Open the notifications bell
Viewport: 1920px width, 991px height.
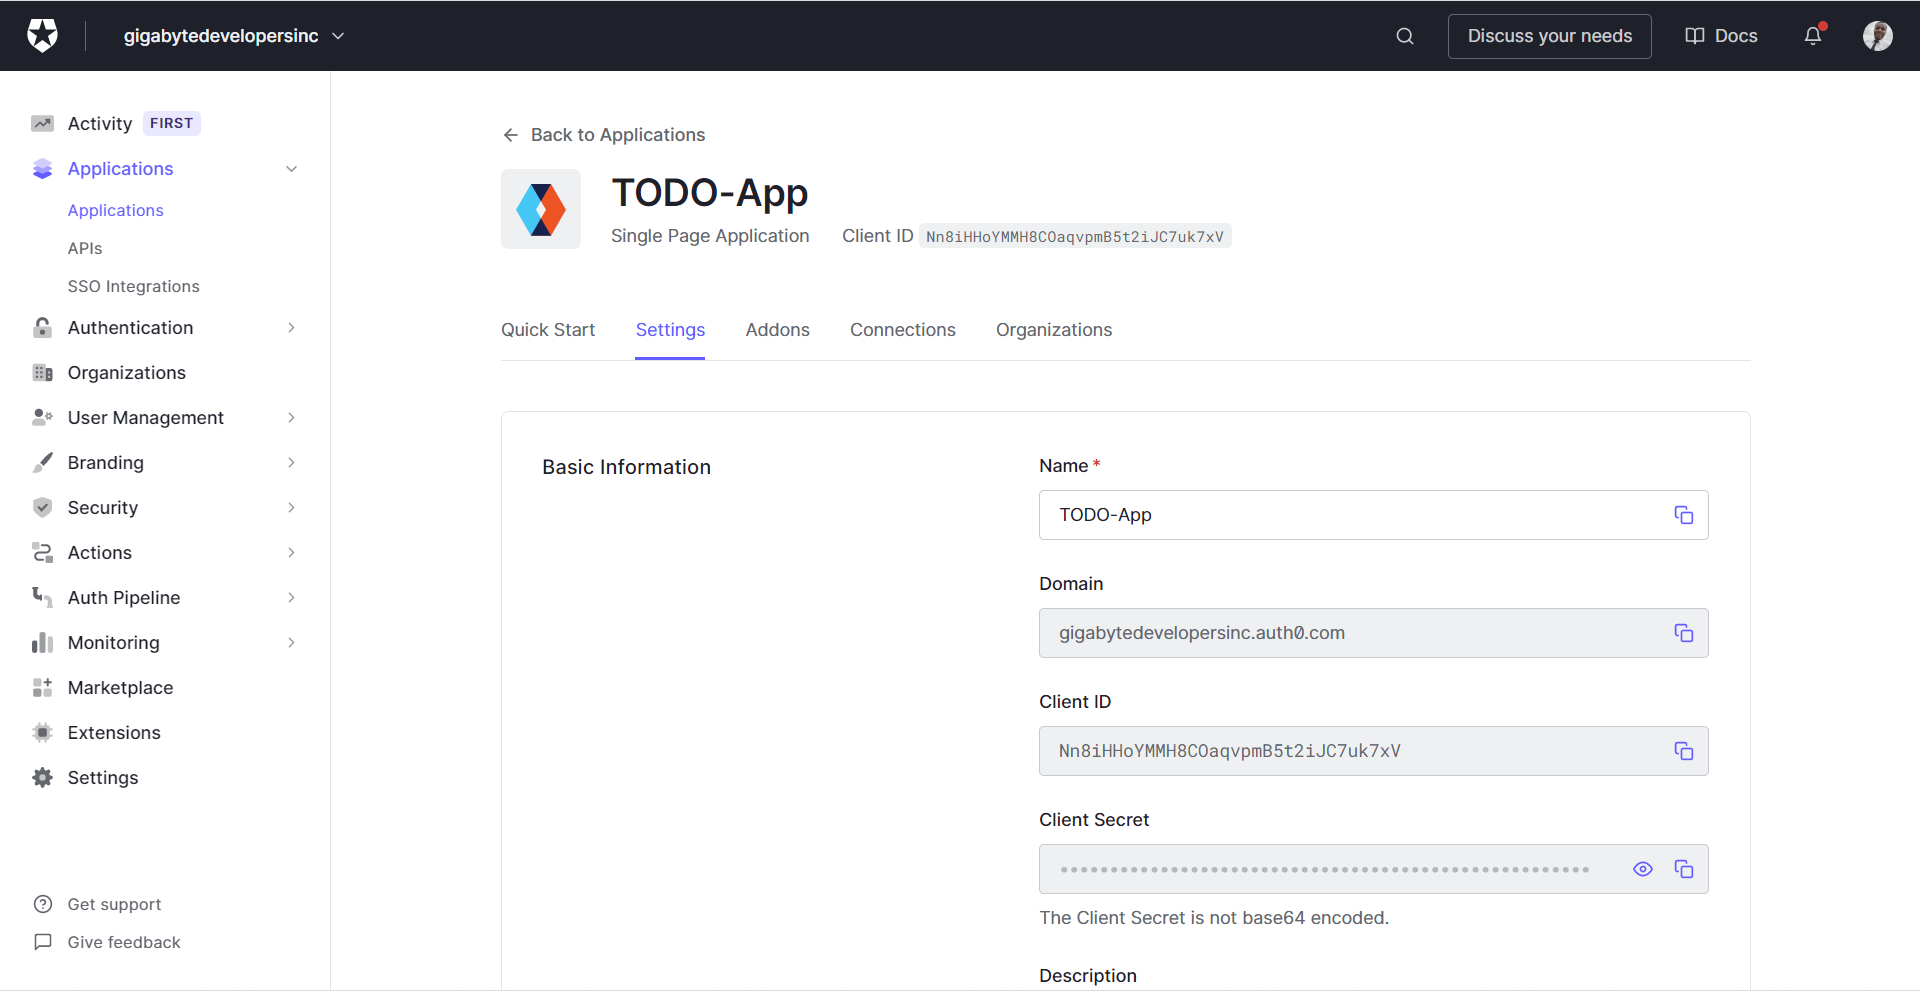(1813, 36)
